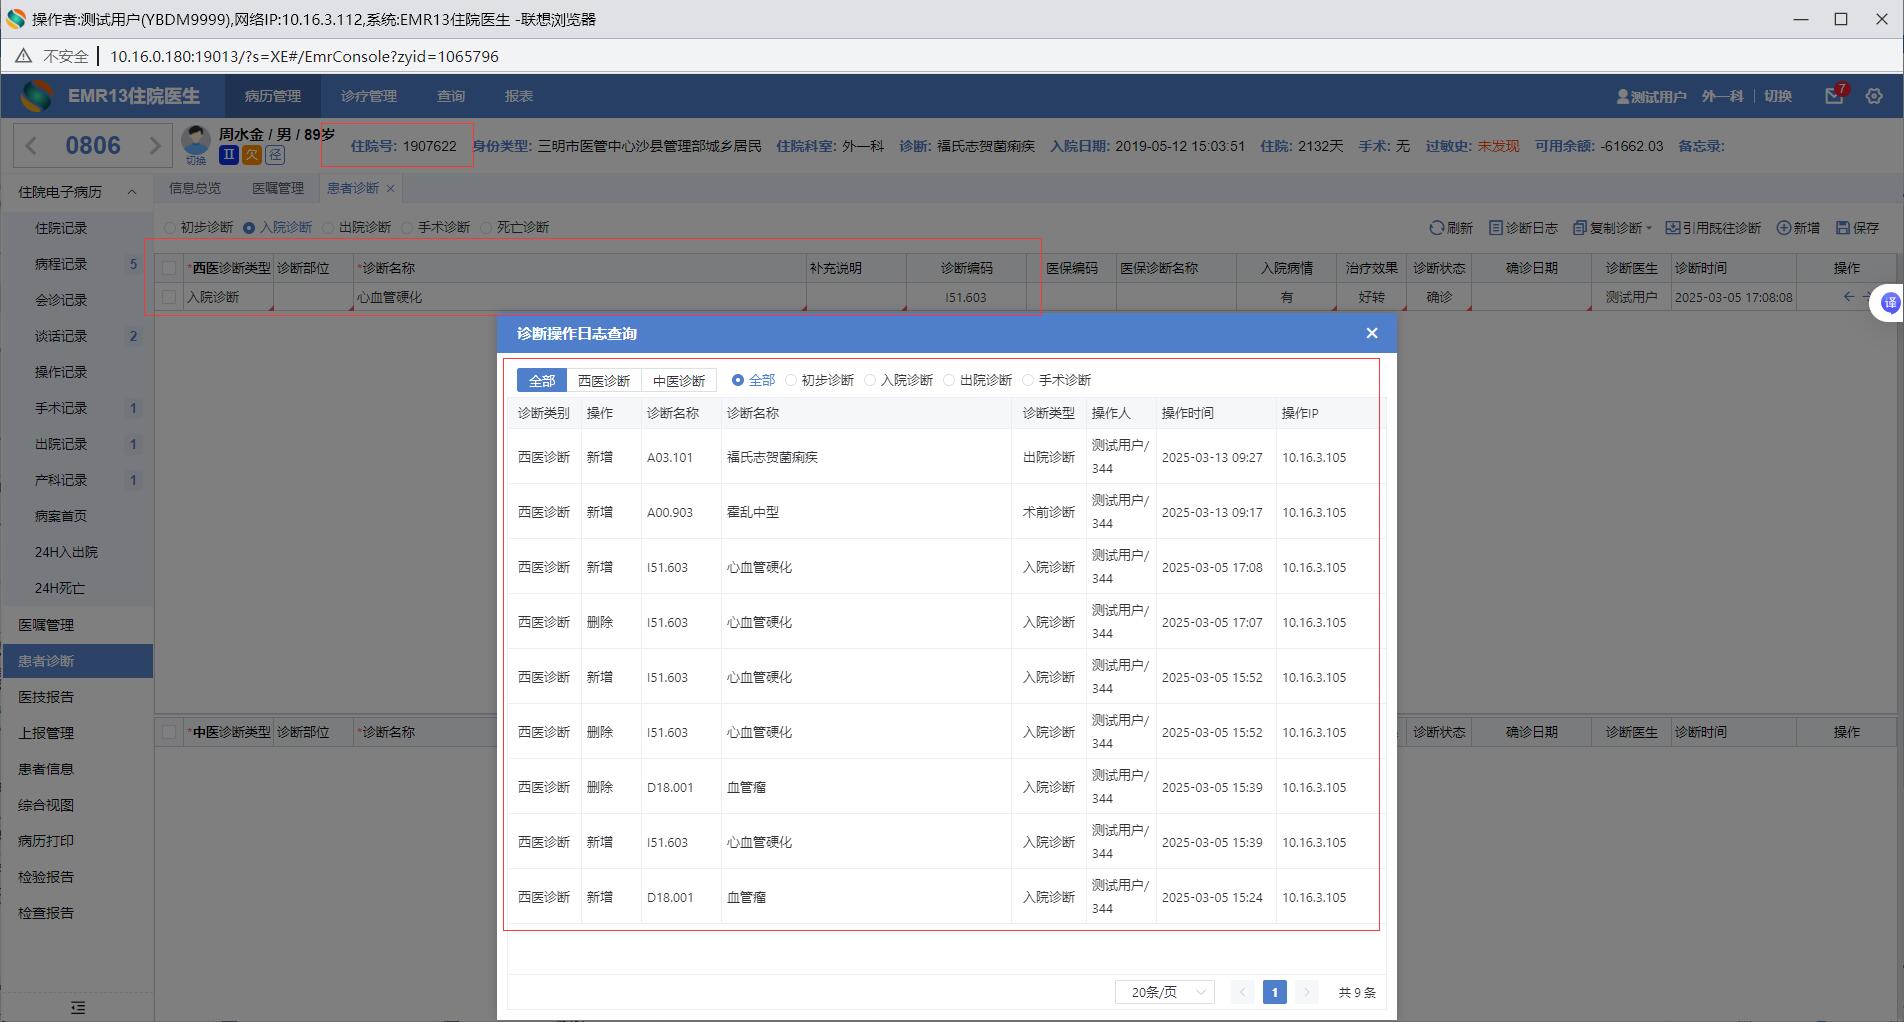Screen dimensions: 1904x1022
Task: Select 初步诊断 radio on main page
Action: (x=169, y=228)
